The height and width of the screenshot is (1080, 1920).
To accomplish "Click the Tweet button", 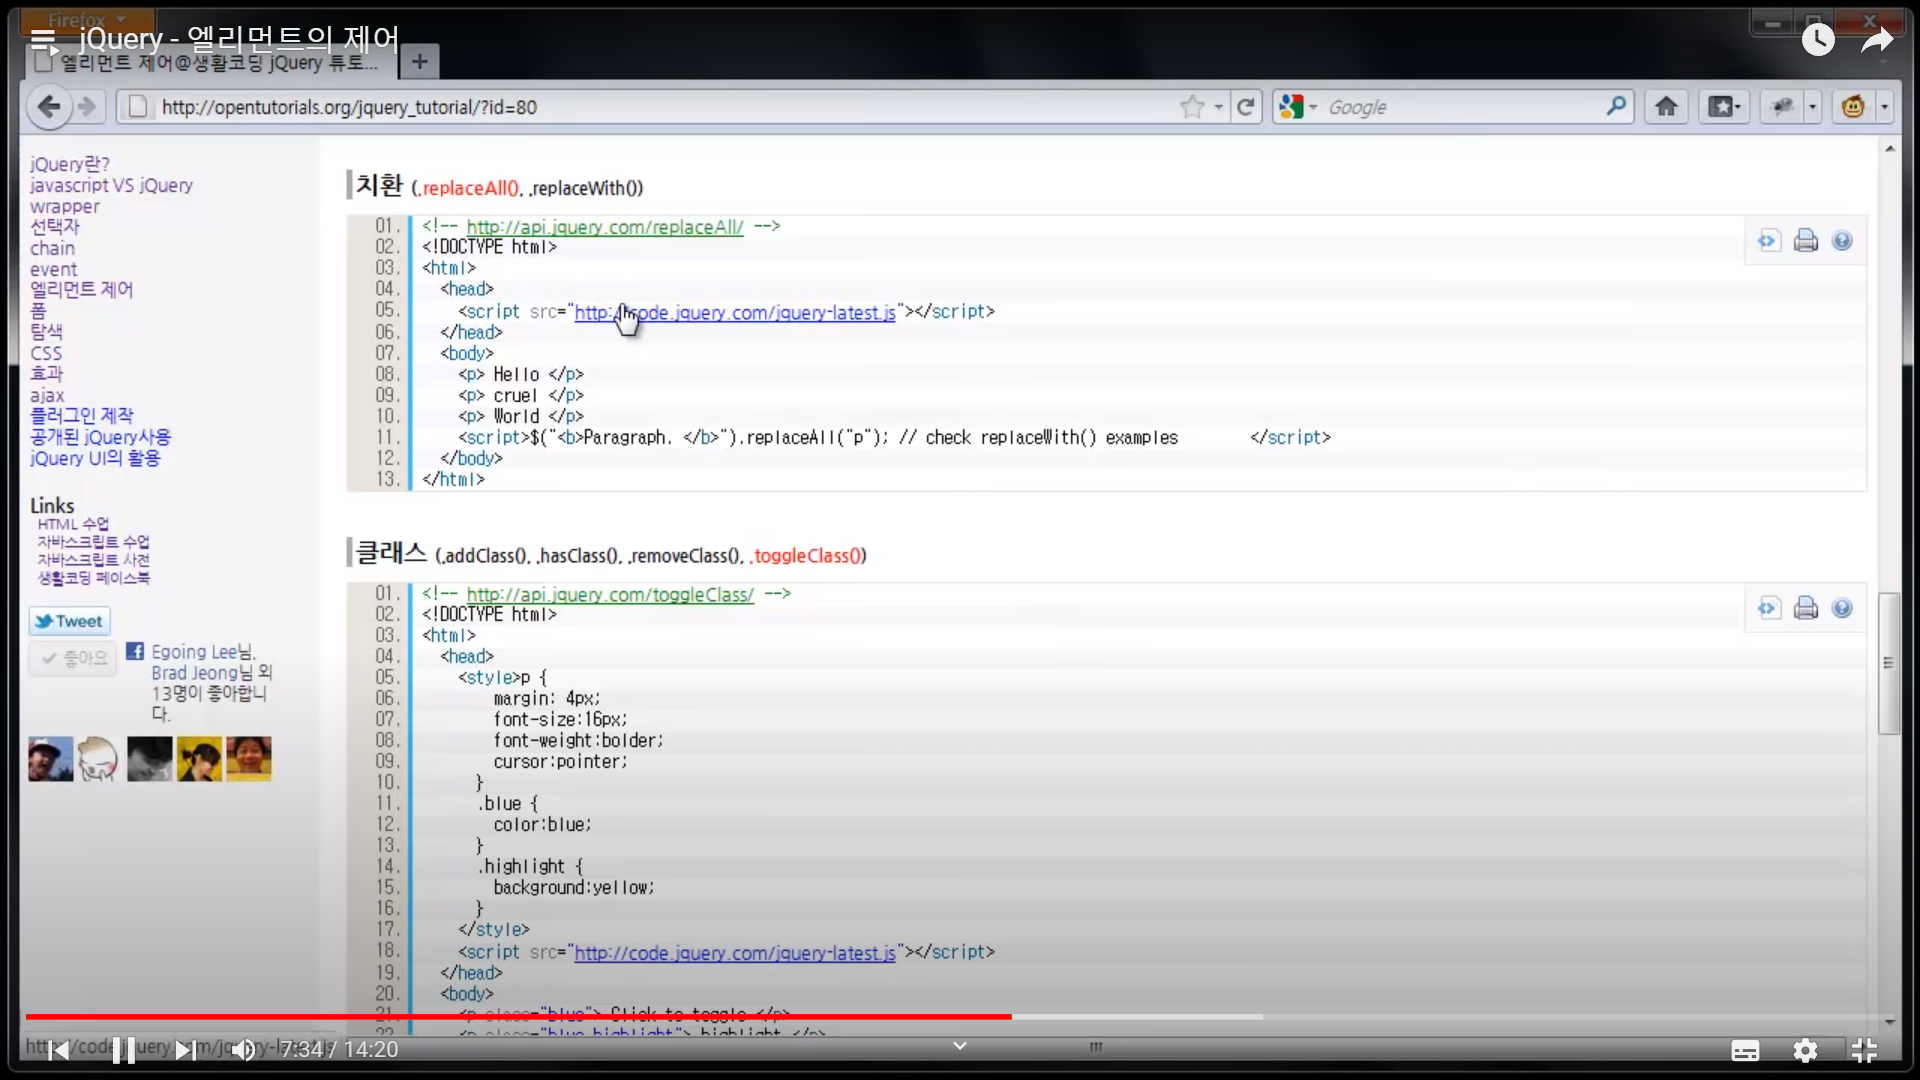I will pyautogui.click(x=69, y=621).
